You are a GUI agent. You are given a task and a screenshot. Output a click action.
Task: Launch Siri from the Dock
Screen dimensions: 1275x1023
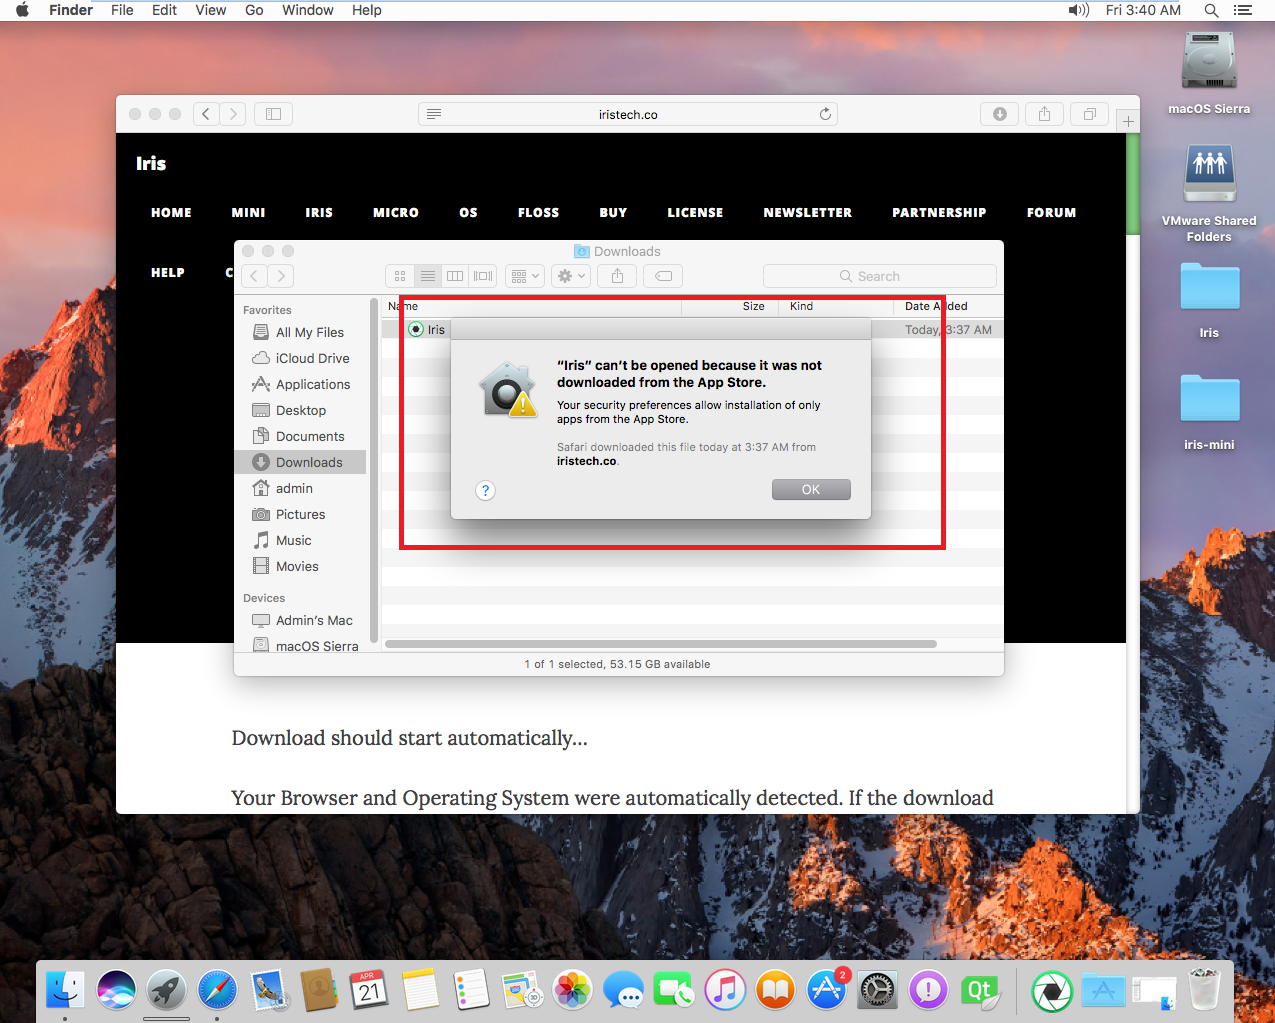pyautogui.click(x=116, y=990)
